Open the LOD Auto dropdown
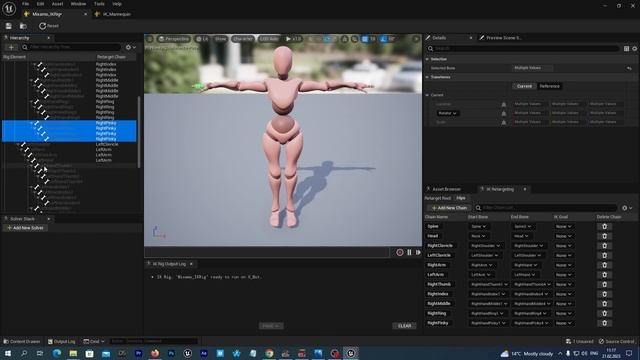The width and height of the screenshot is (640, 360). [x=269, y=39]
